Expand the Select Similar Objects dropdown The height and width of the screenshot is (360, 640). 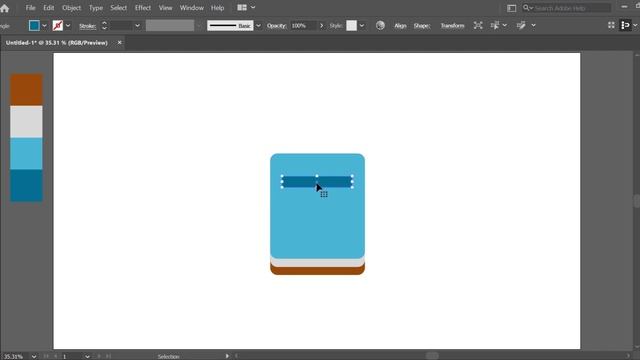(505, 25)
